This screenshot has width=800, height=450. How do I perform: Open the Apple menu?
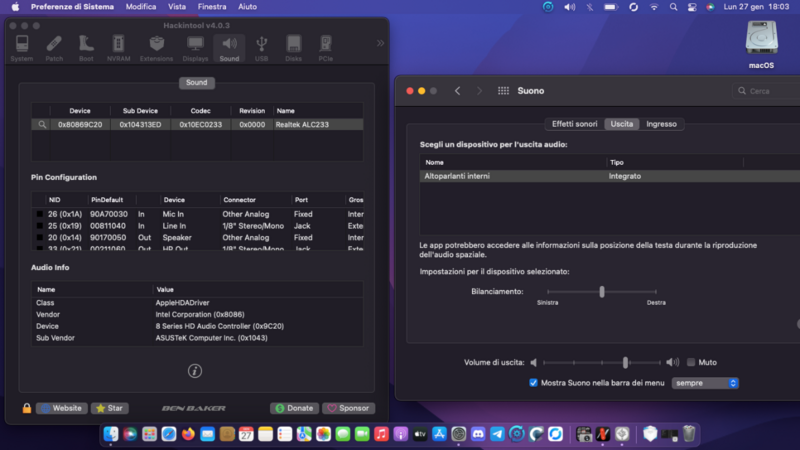click(15, 7)
